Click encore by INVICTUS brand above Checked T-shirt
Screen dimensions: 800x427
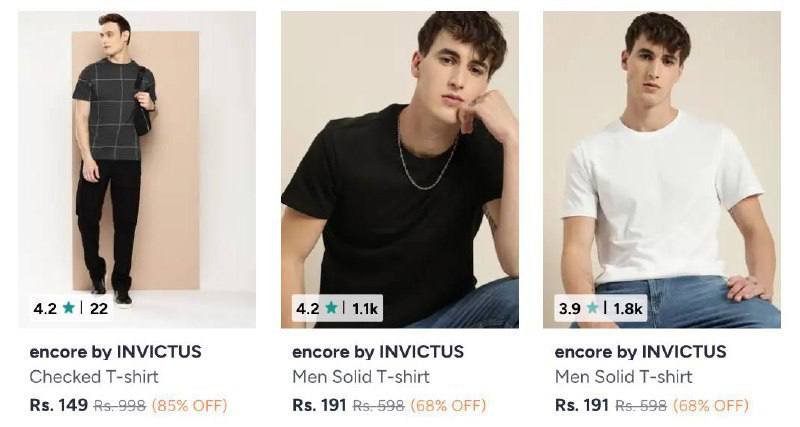pos(115,351)
